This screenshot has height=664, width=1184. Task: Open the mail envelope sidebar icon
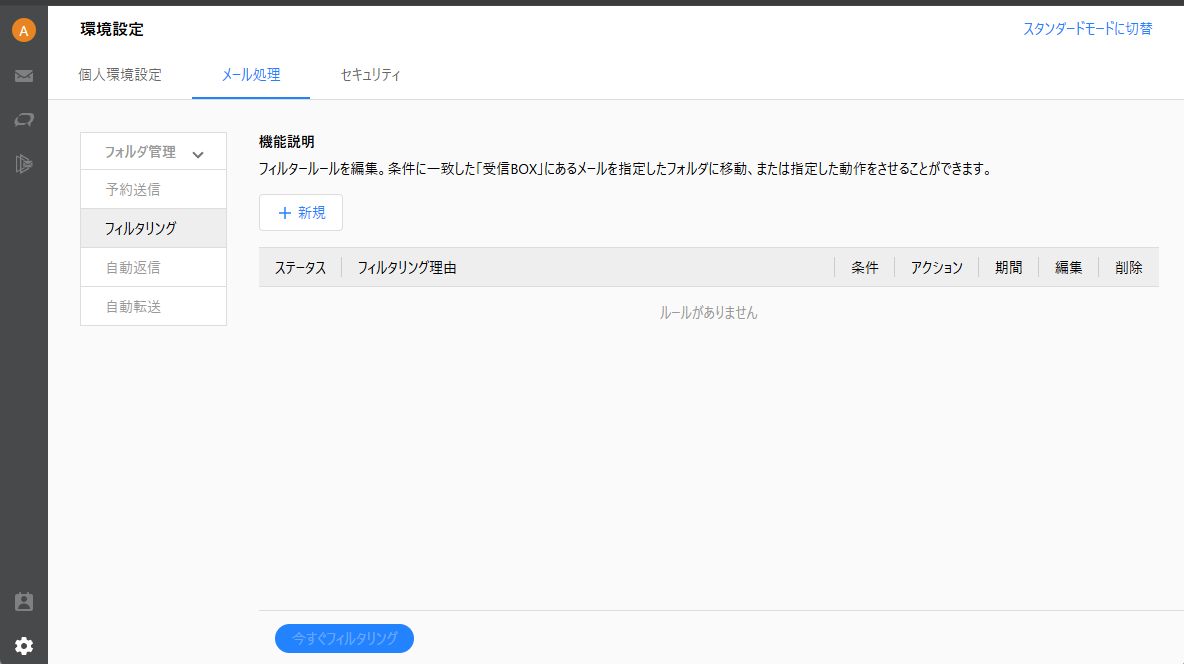[23, 76]
